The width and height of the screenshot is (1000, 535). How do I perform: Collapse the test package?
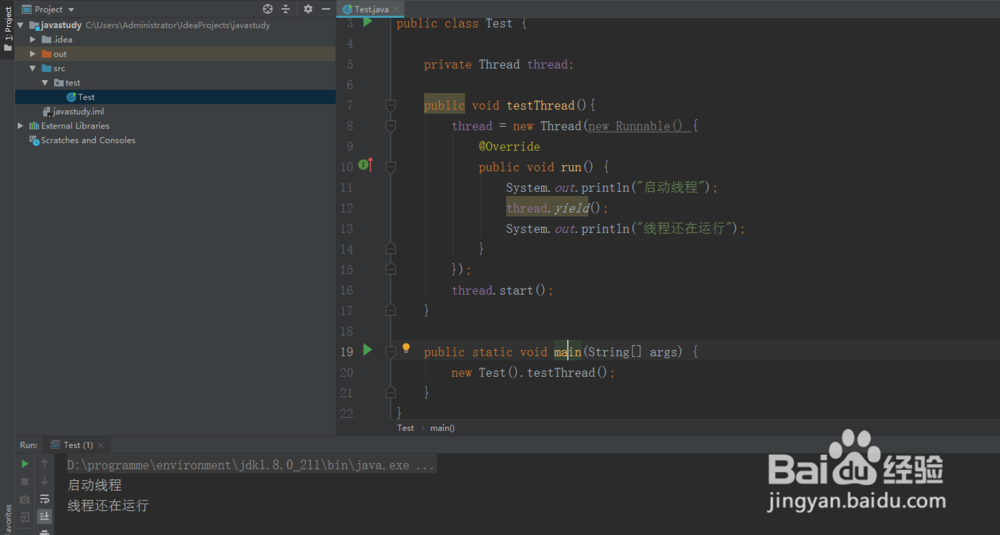[x=45, y=82]
